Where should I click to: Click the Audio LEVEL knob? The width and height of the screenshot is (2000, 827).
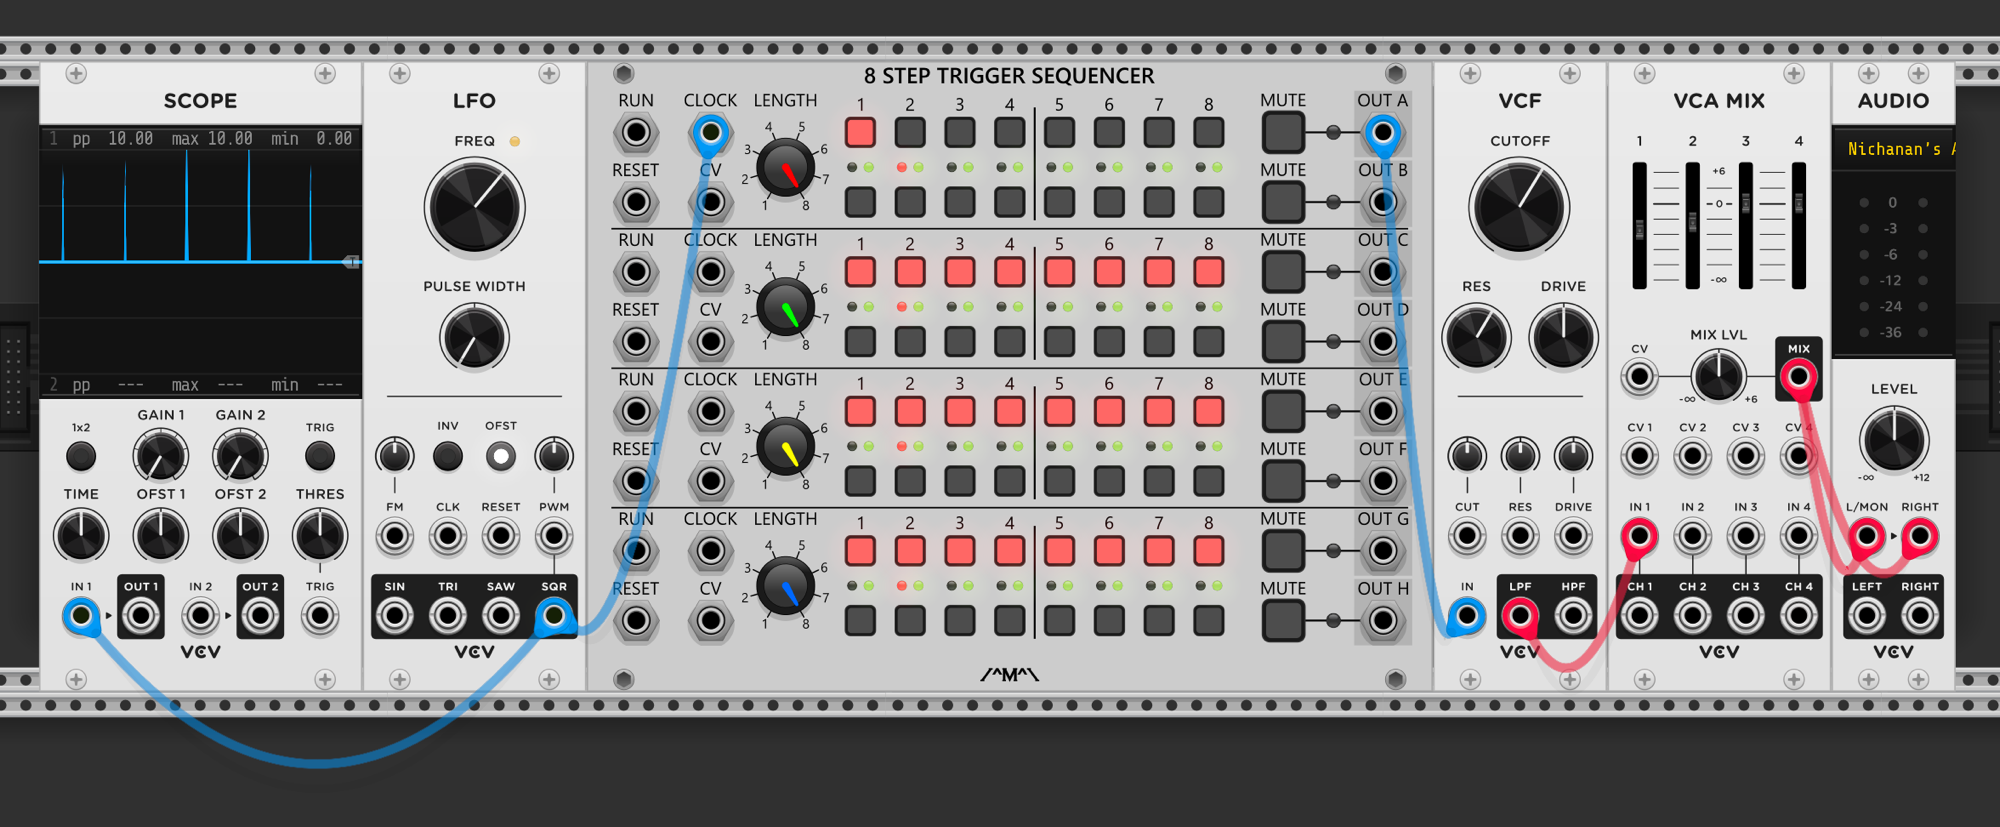click(1894, 440)
